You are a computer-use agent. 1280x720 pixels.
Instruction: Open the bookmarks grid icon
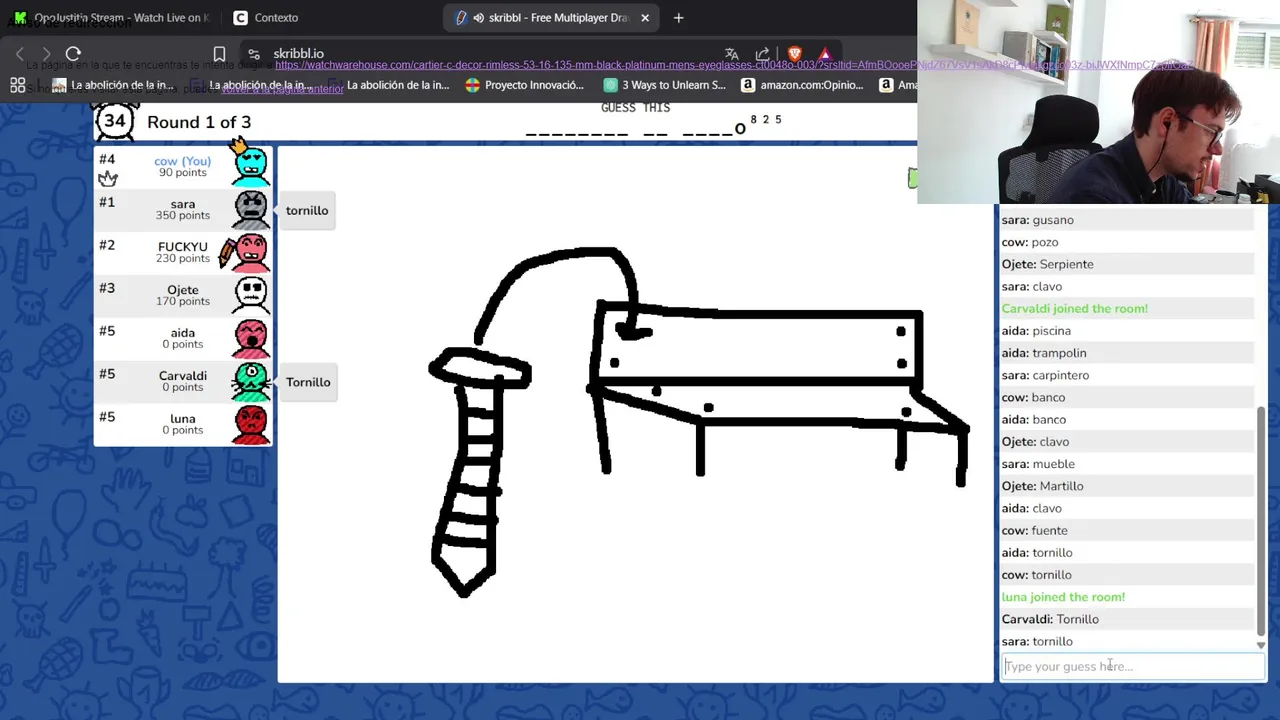18,85
